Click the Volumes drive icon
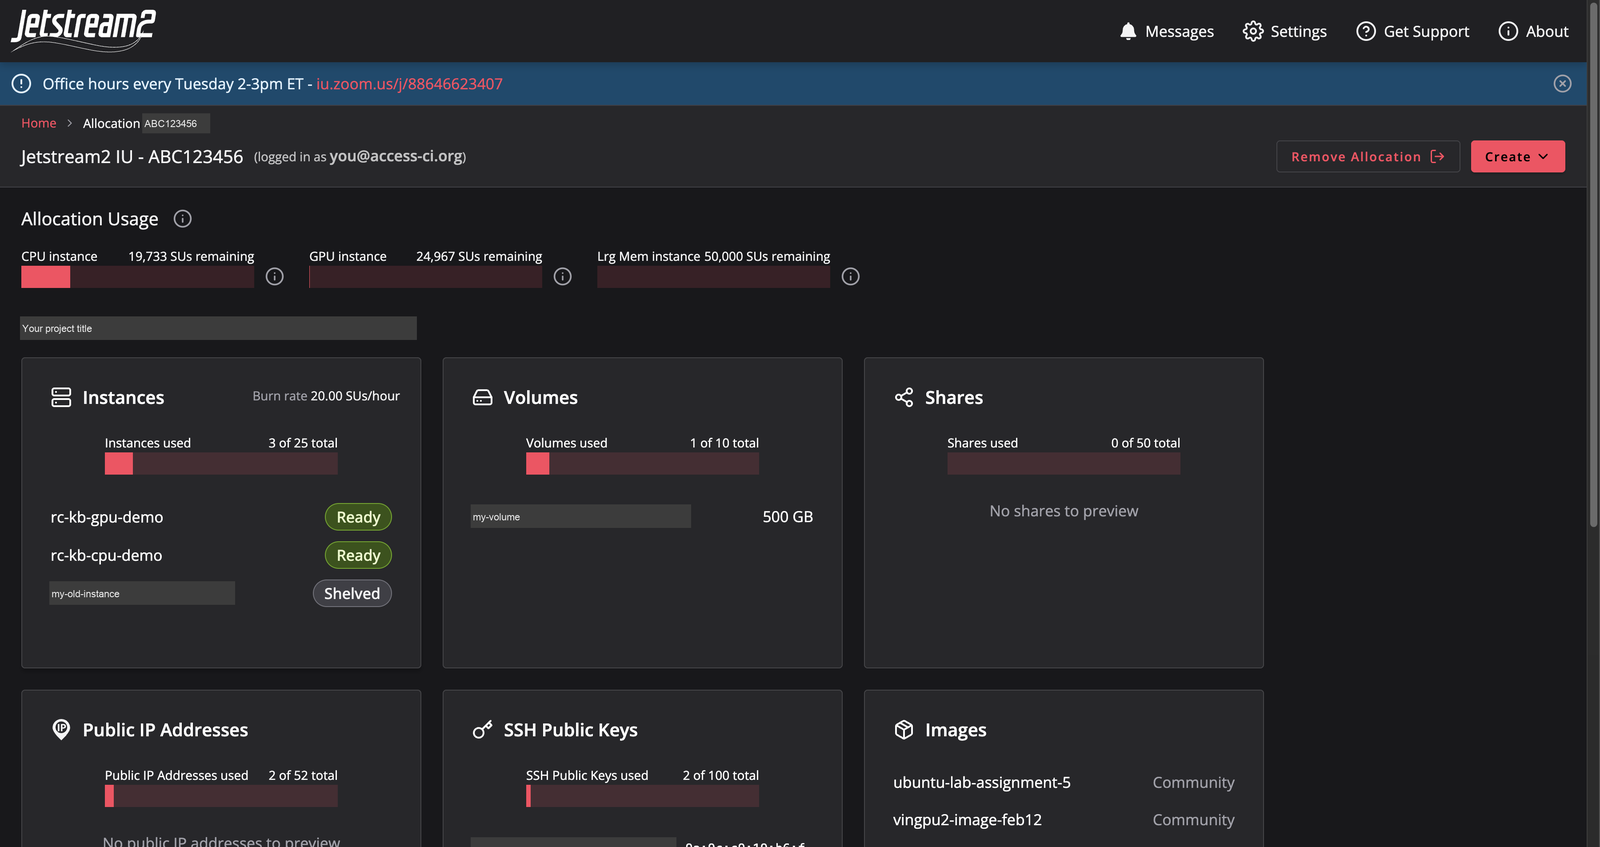 point(482,397)
